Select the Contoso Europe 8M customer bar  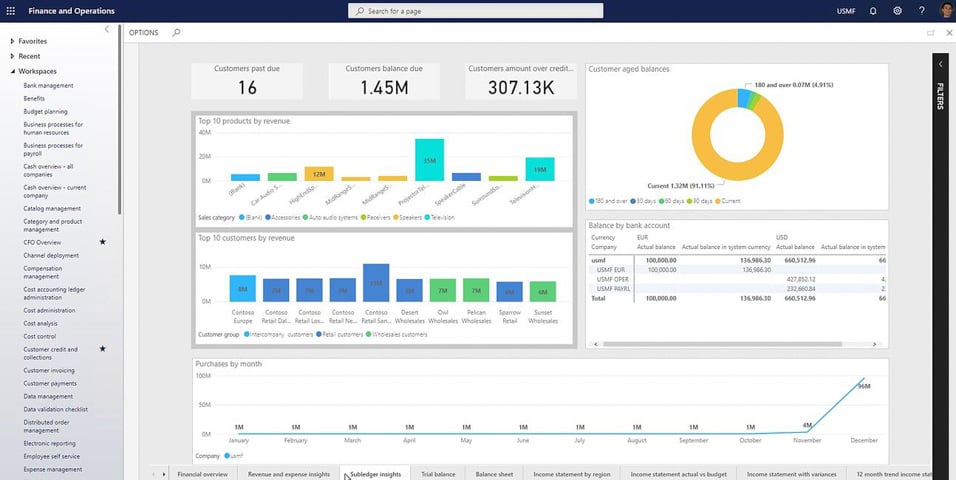(x=243, y=288)
